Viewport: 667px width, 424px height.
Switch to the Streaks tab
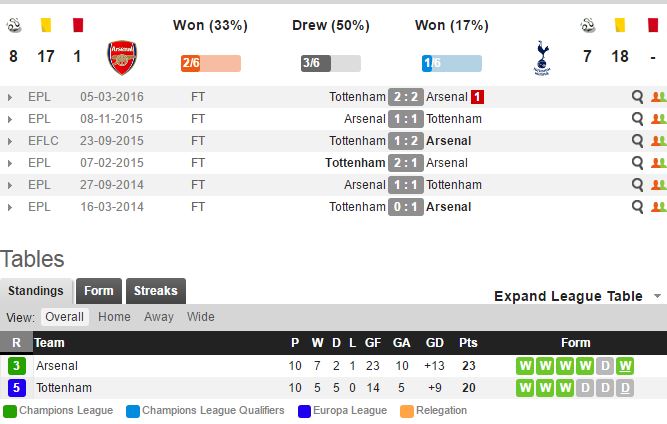tap(156, 291)
